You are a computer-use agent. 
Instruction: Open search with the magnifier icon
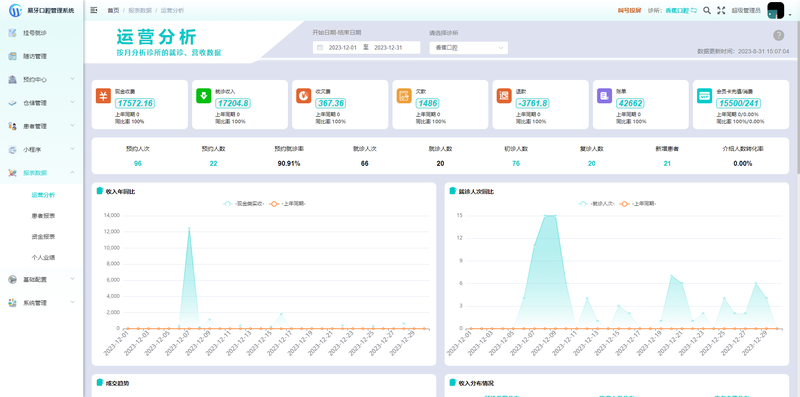coord(707,10)
